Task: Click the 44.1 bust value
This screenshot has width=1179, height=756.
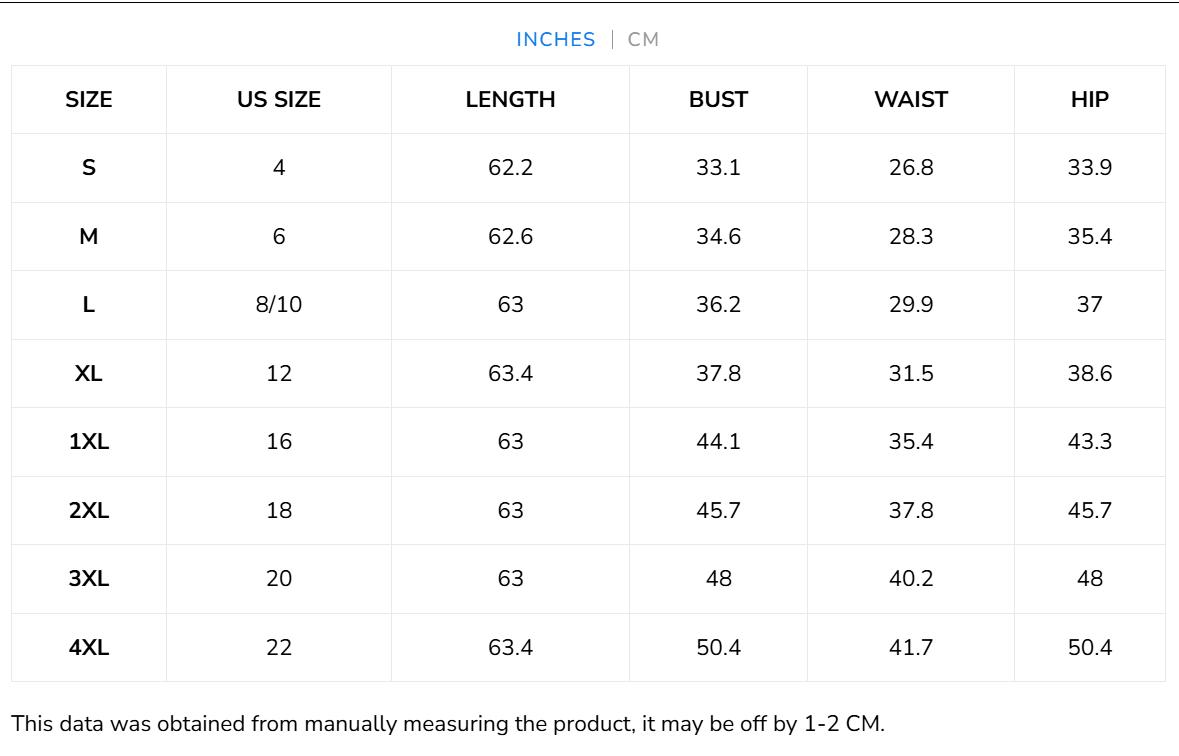Action: tap(718, 442)
